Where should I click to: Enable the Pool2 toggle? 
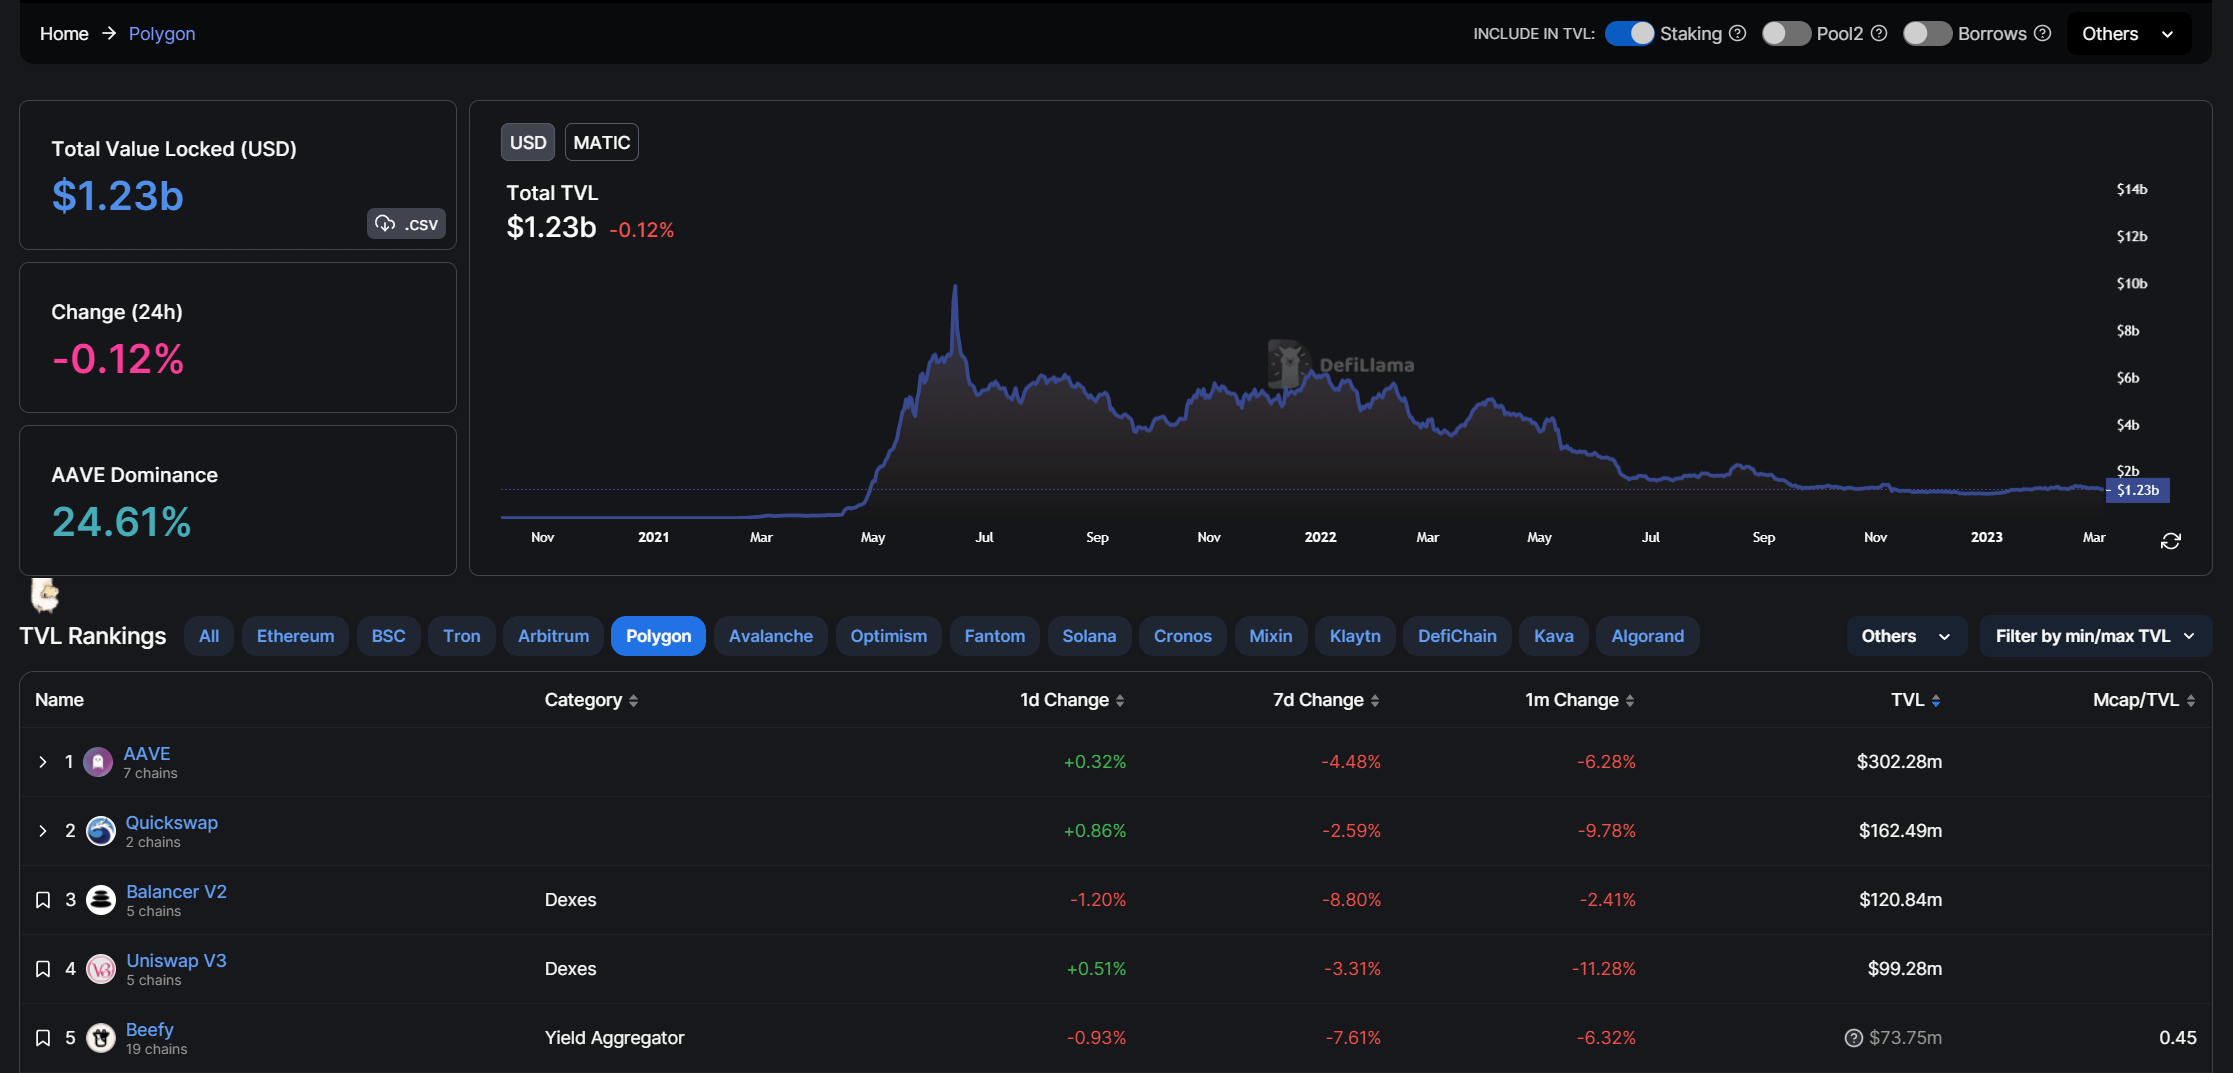tap(1786, 33)
